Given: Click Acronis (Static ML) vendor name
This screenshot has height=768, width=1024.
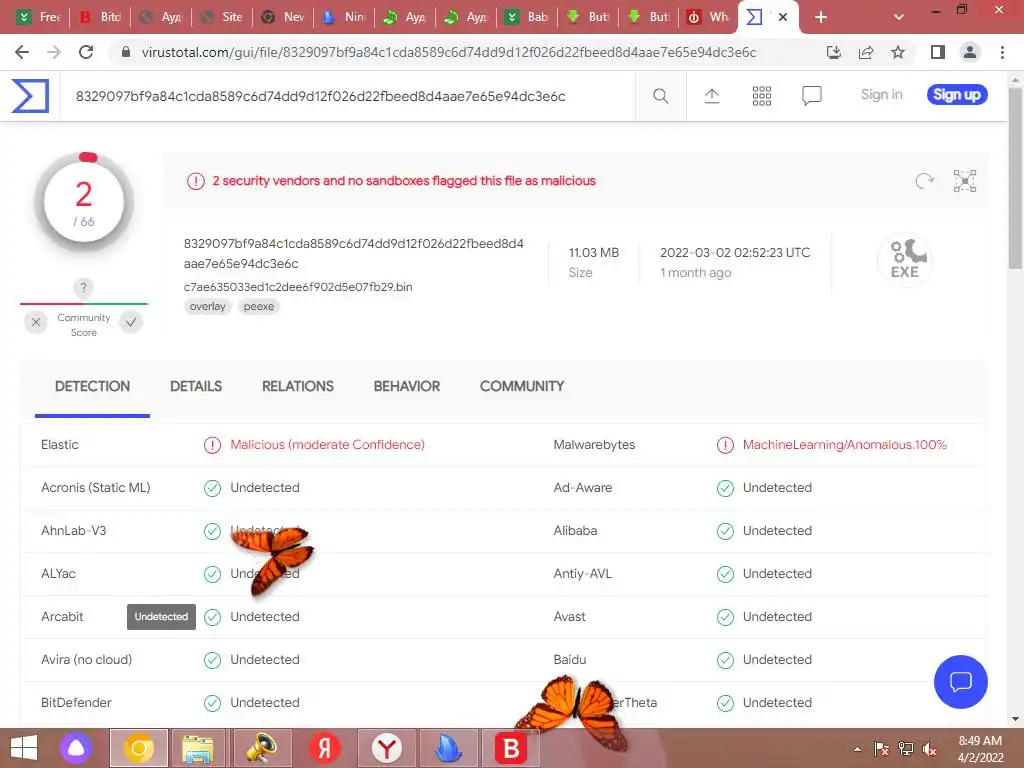Looking at the screenshot, I should coord(95,488).
